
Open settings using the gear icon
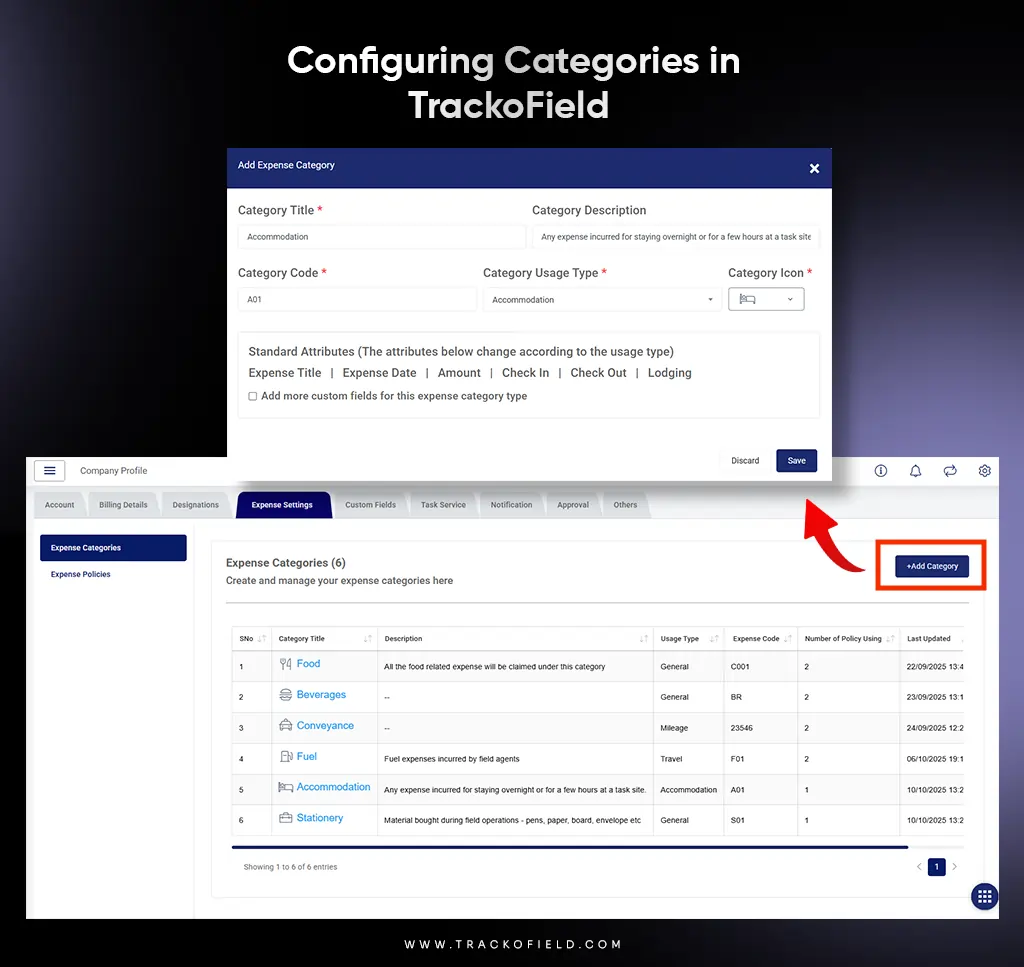click(984, 470)
